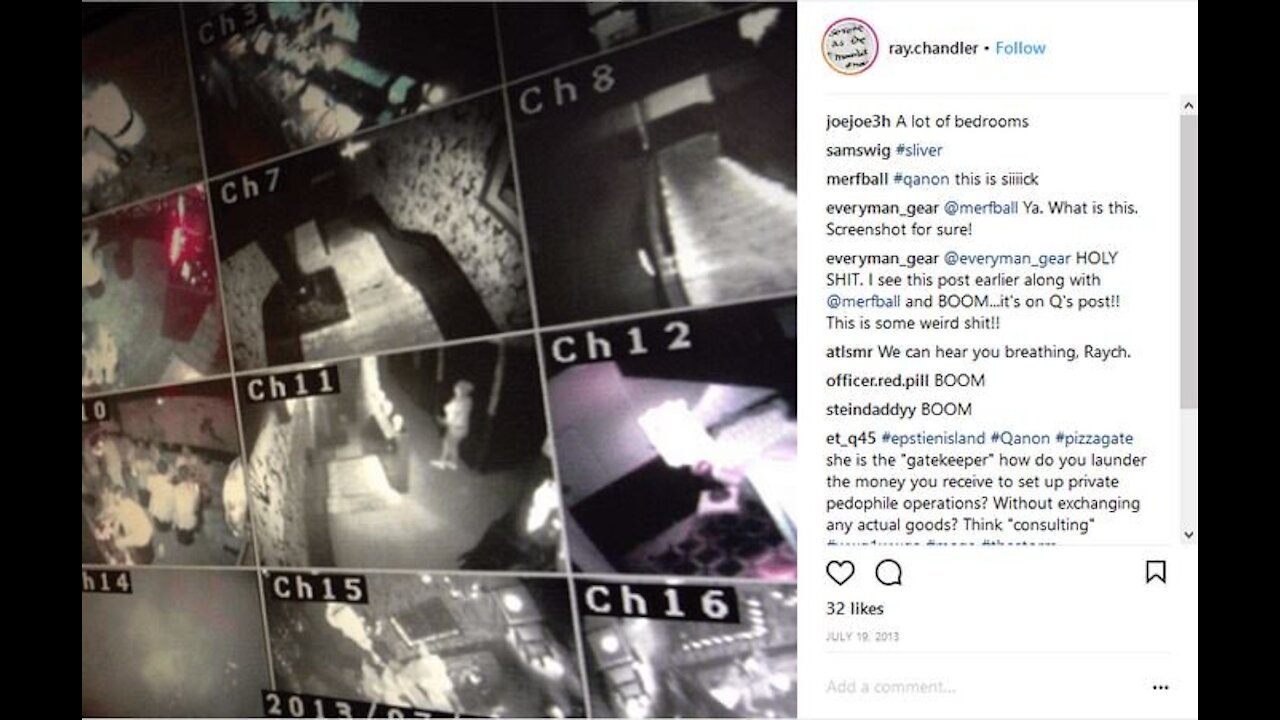This screenshot has width=1280, height=720.
Task: Click the scrollbar down arrow in comments
Action: pos(1188,535)
